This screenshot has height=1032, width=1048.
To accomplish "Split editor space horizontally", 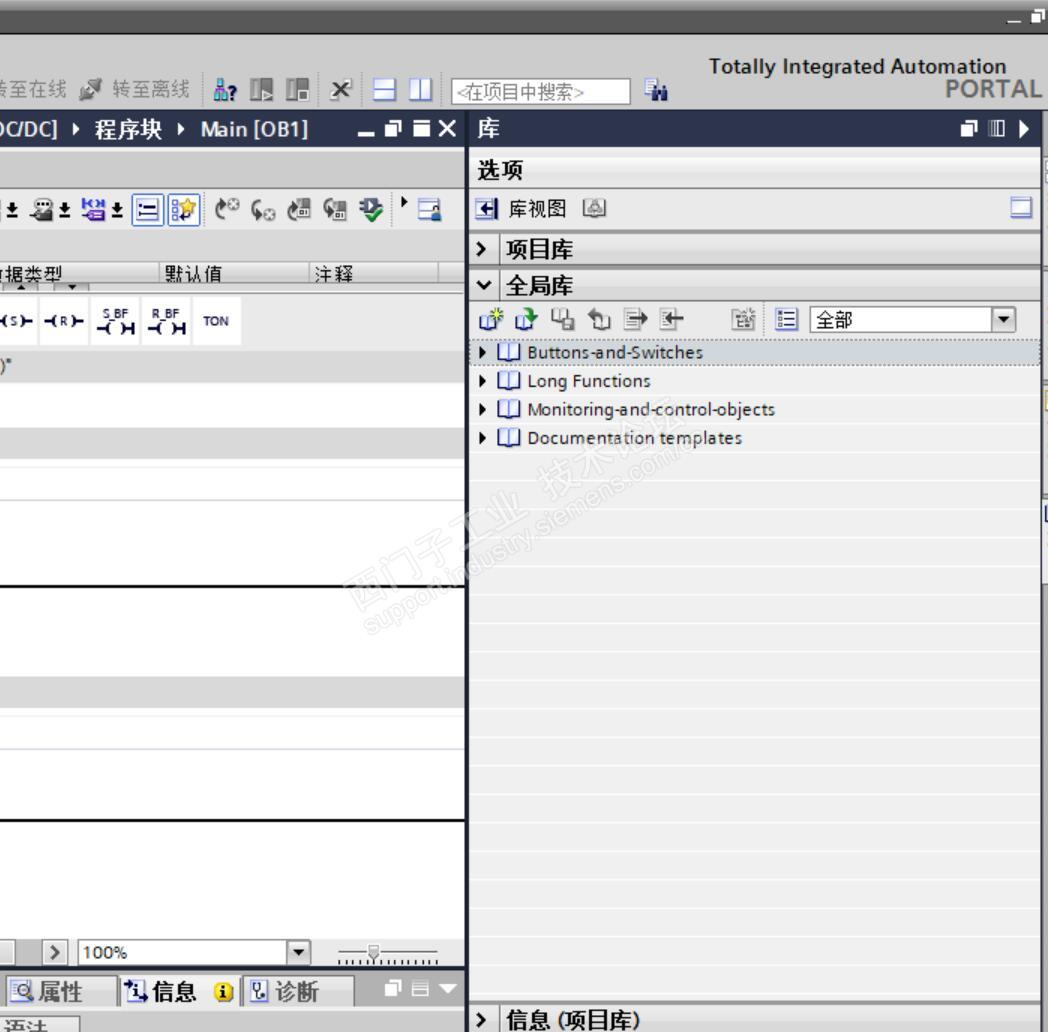I will click(384, 90).
